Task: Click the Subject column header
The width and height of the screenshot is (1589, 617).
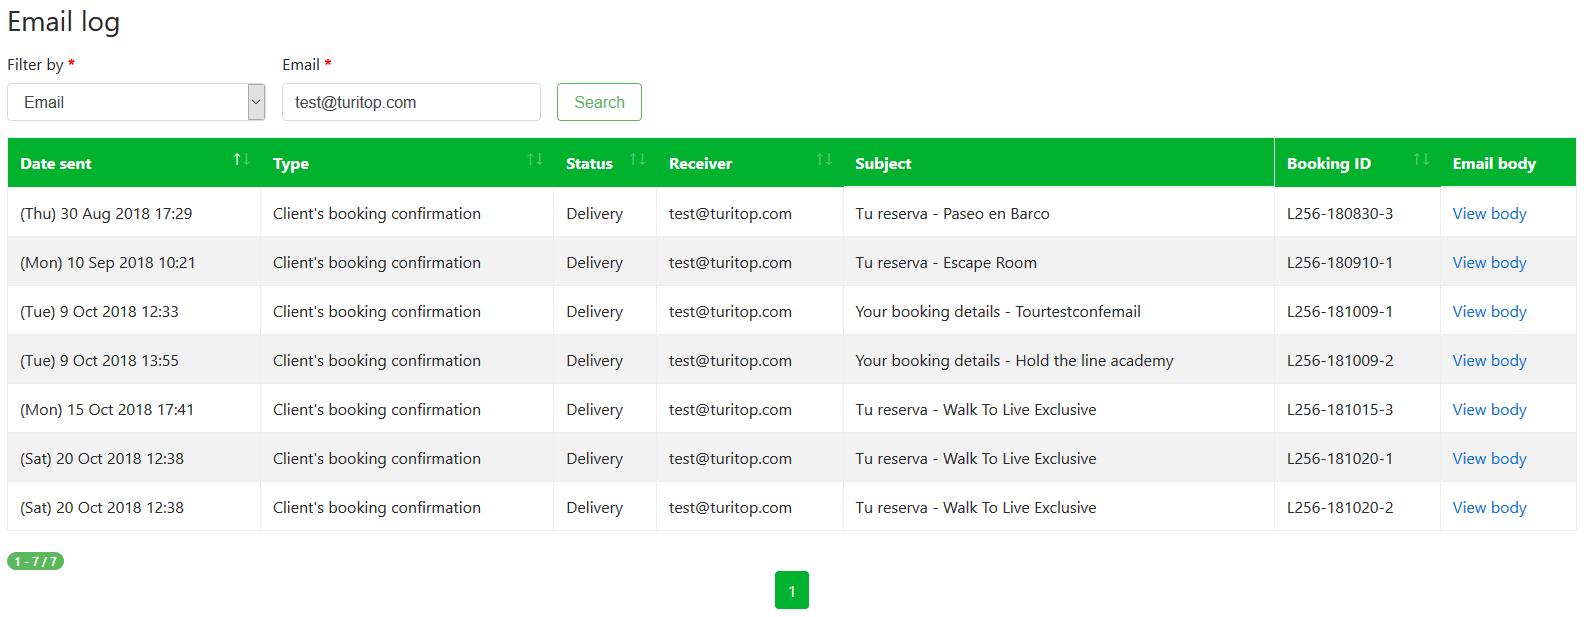Action: [883, 164]
